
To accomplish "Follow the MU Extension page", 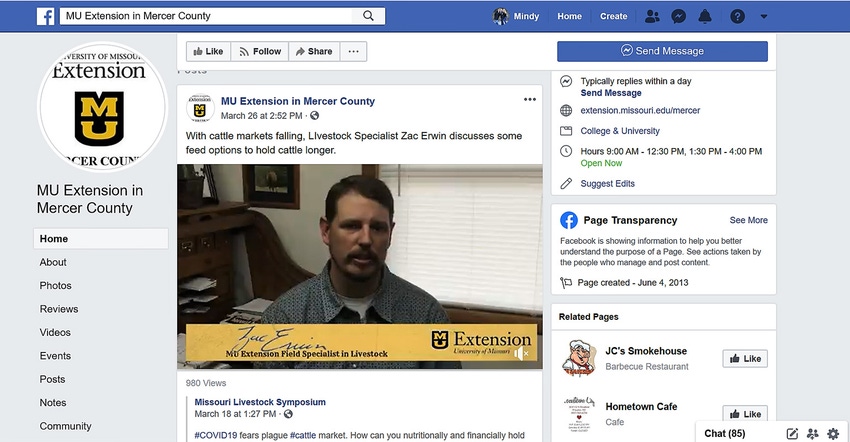I will point(260,52).
